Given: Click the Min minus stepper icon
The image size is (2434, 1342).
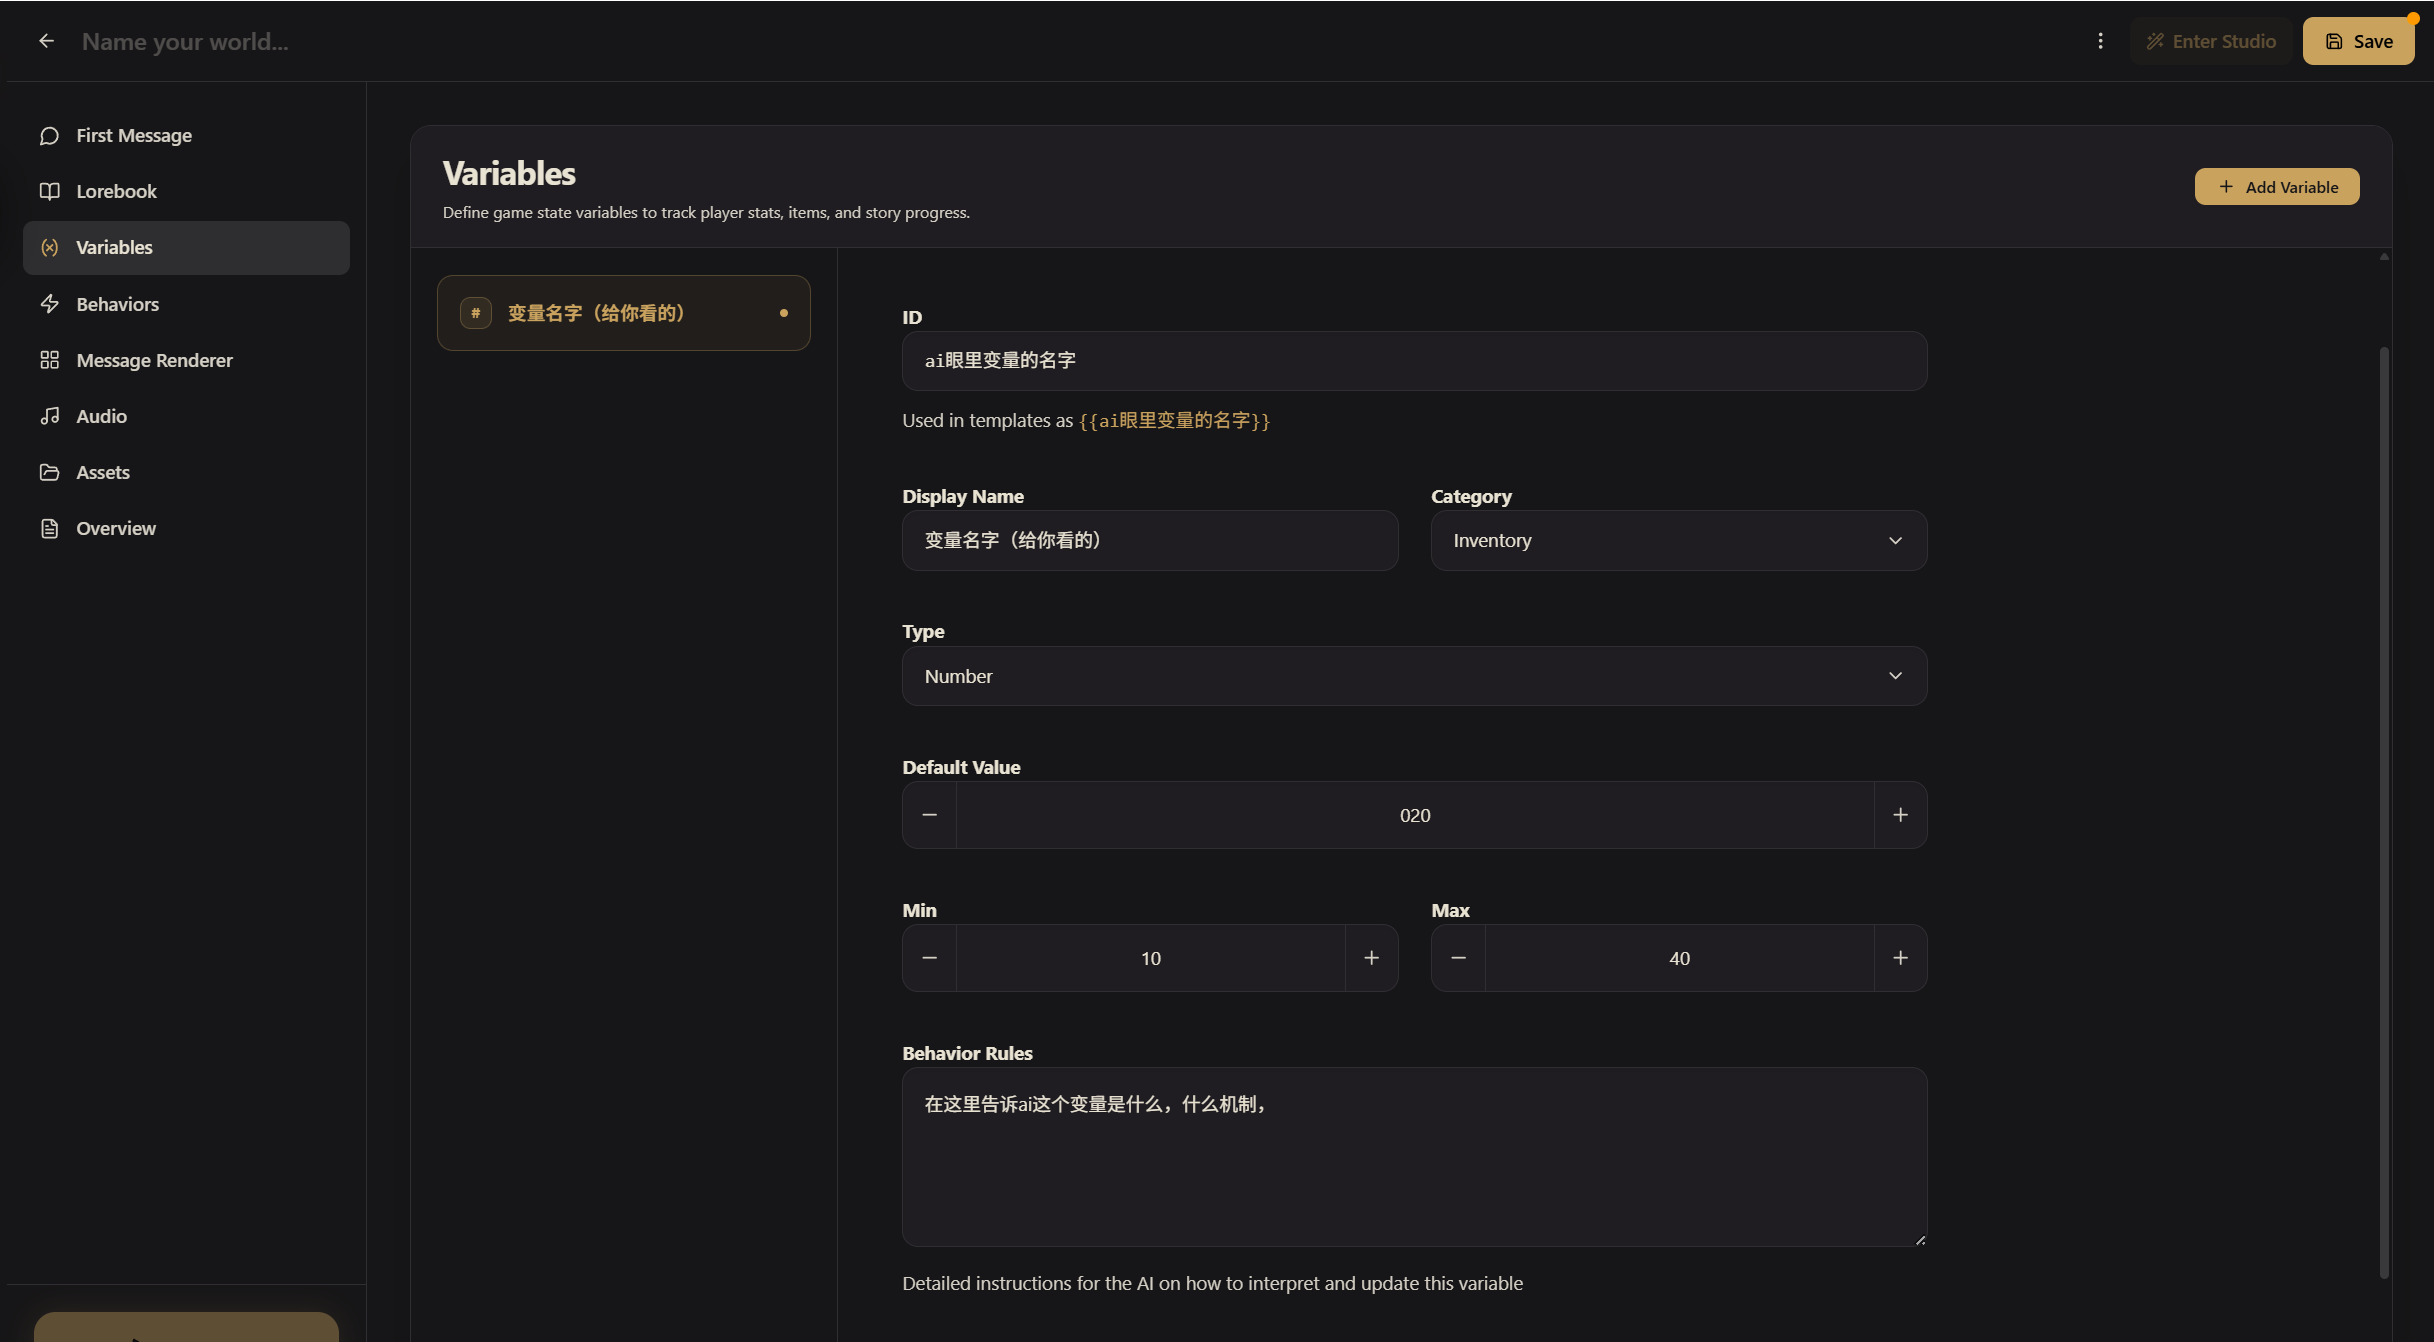Looking at the screenshot, I should point(929,958).
